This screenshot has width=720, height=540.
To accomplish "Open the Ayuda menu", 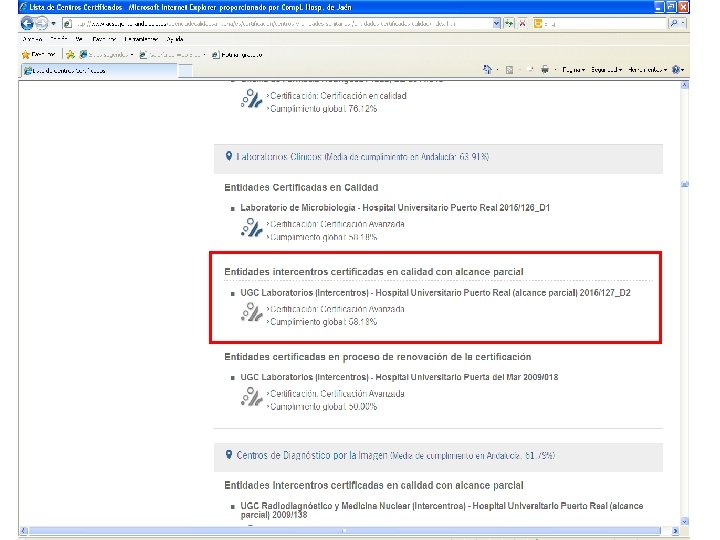I will [175, 39].
